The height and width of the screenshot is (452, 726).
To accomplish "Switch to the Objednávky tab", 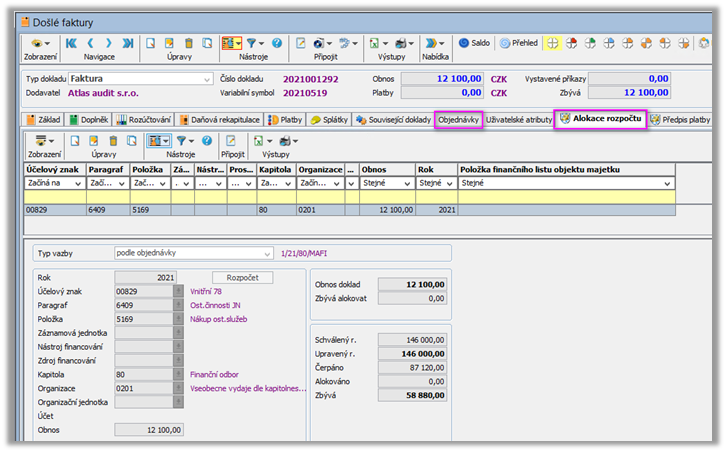I will (x=459, y=119).
